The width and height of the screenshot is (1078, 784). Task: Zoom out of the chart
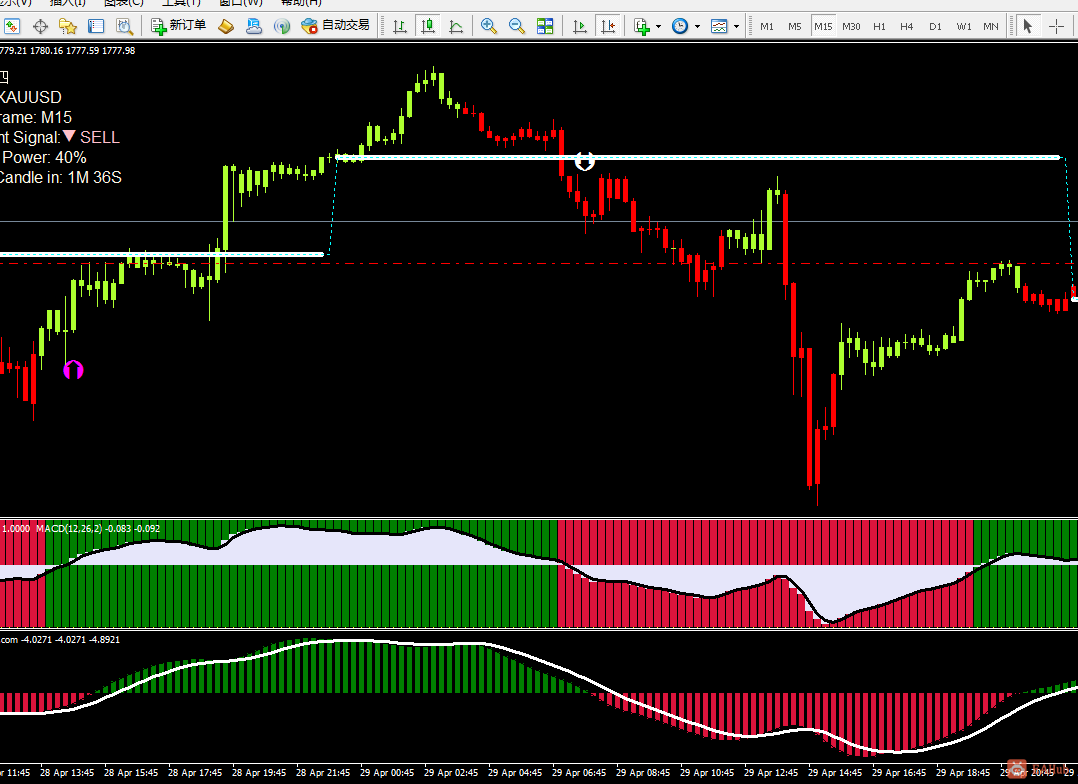[517, 26]
